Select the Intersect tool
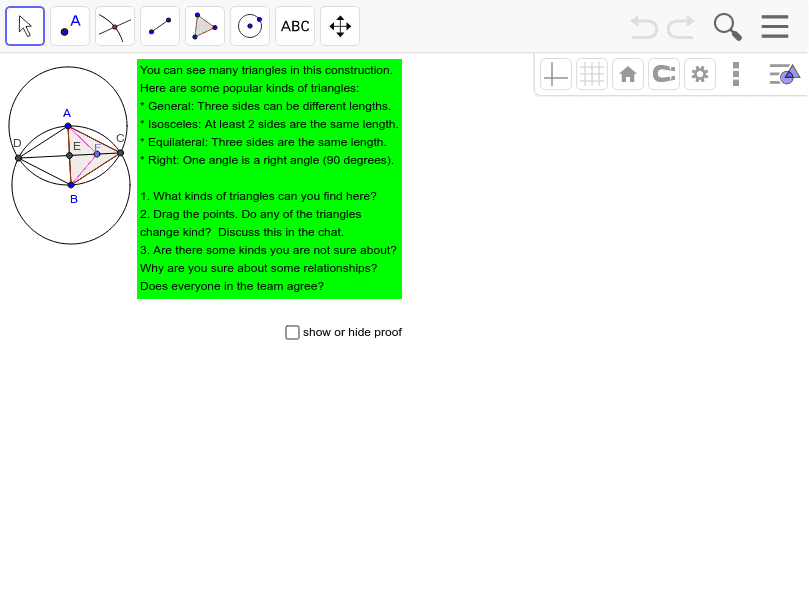 tap(115, 26)
